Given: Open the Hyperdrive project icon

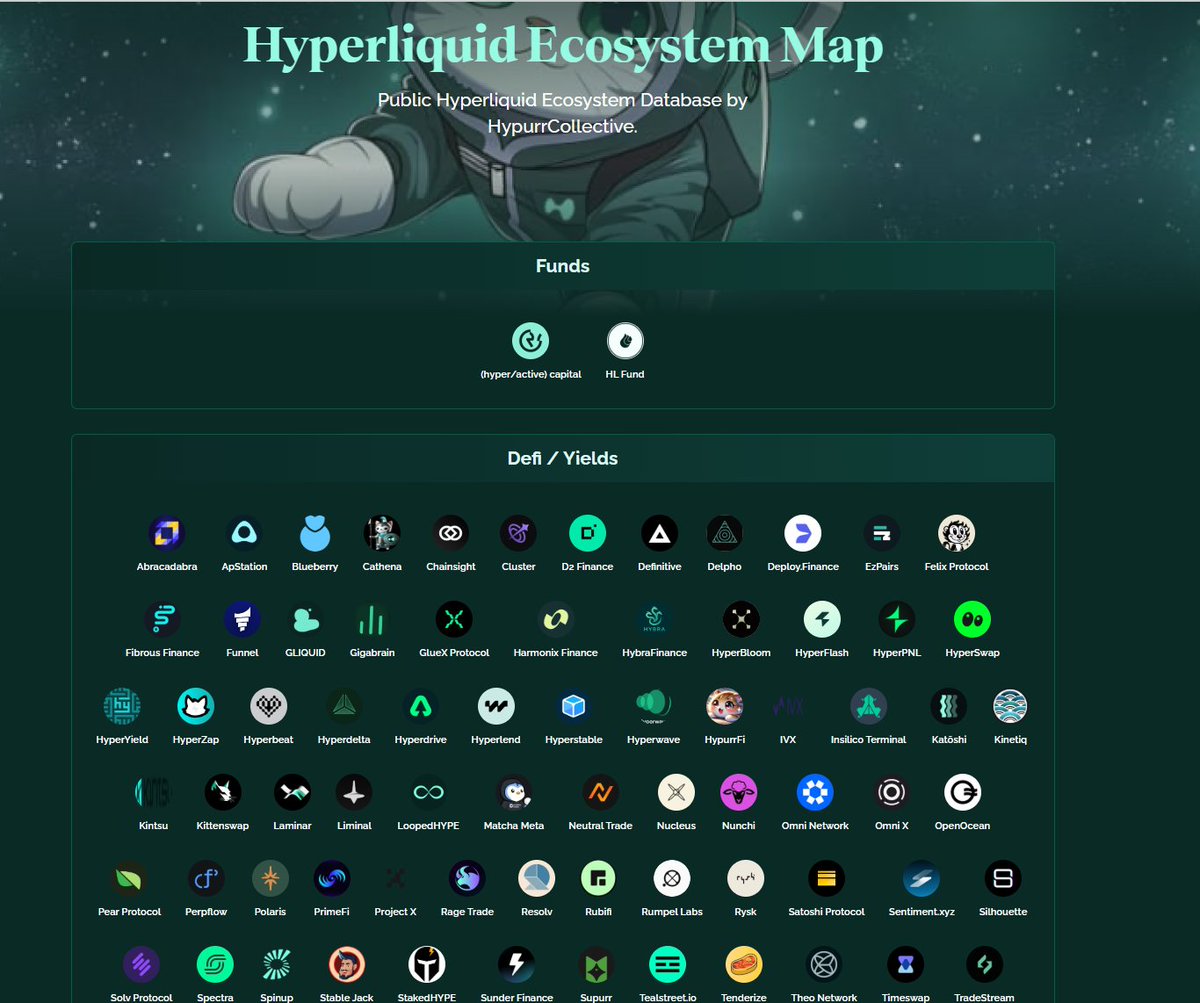Looking at the screenshot, I should pos(421,707).
